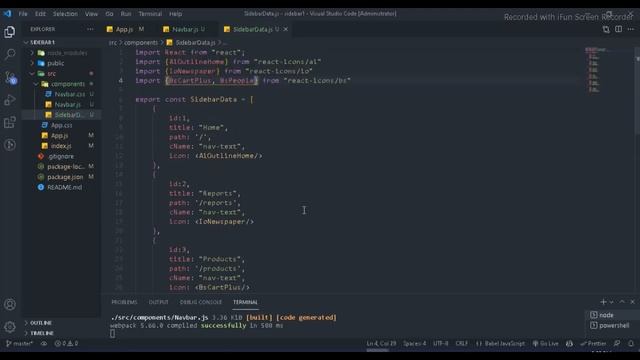Screen dimensions: 640x360
Task: Open Explorer views and more actions menu
Action: [90, 29]
